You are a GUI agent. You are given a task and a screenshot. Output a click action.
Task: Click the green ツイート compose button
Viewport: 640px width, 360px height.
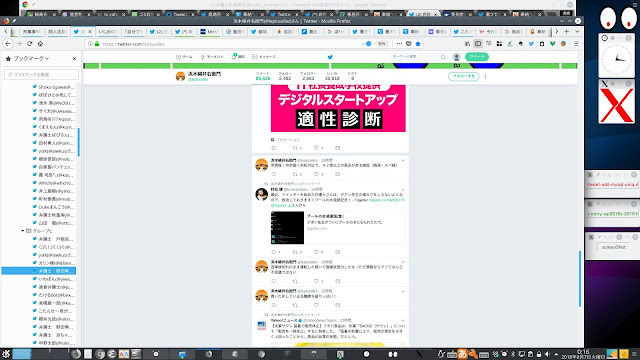[477, 57]
